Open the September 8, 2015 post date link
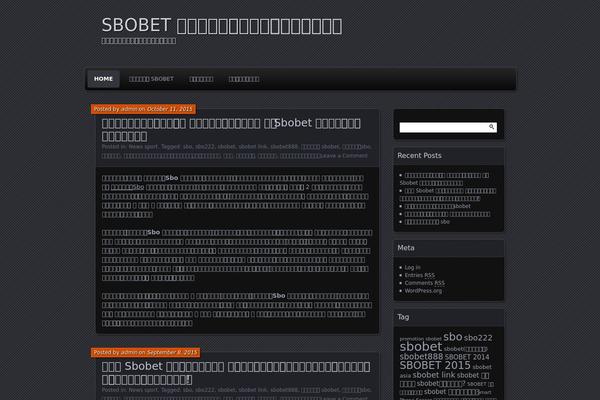 [172, 353]
